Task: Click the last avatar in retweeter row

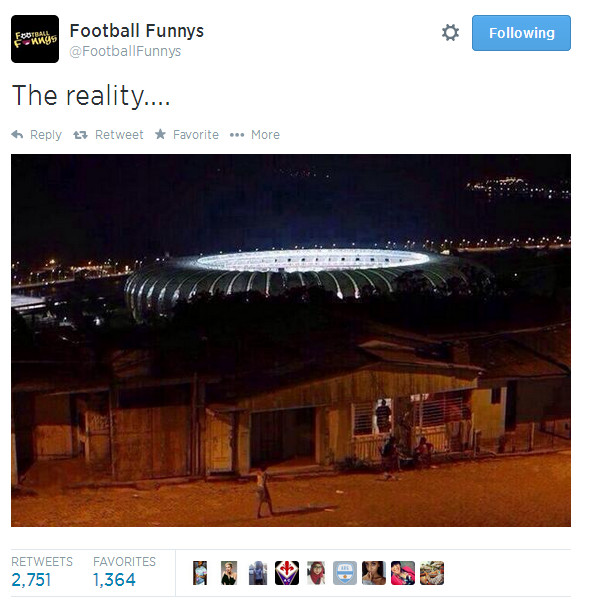Action: click(x=432, y=573)
